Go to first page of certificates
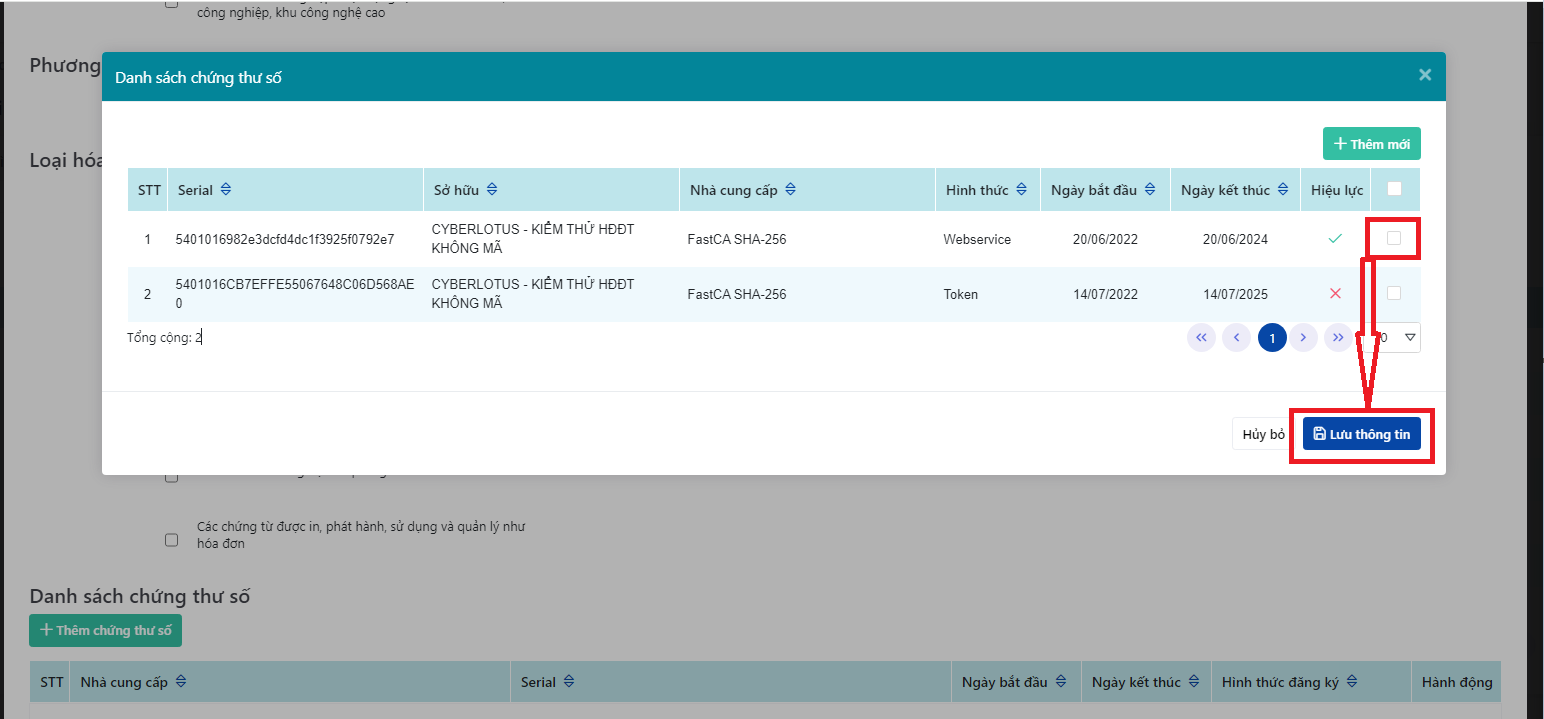The width and height of the screenshot is (1544, 719). [1201, 338]
